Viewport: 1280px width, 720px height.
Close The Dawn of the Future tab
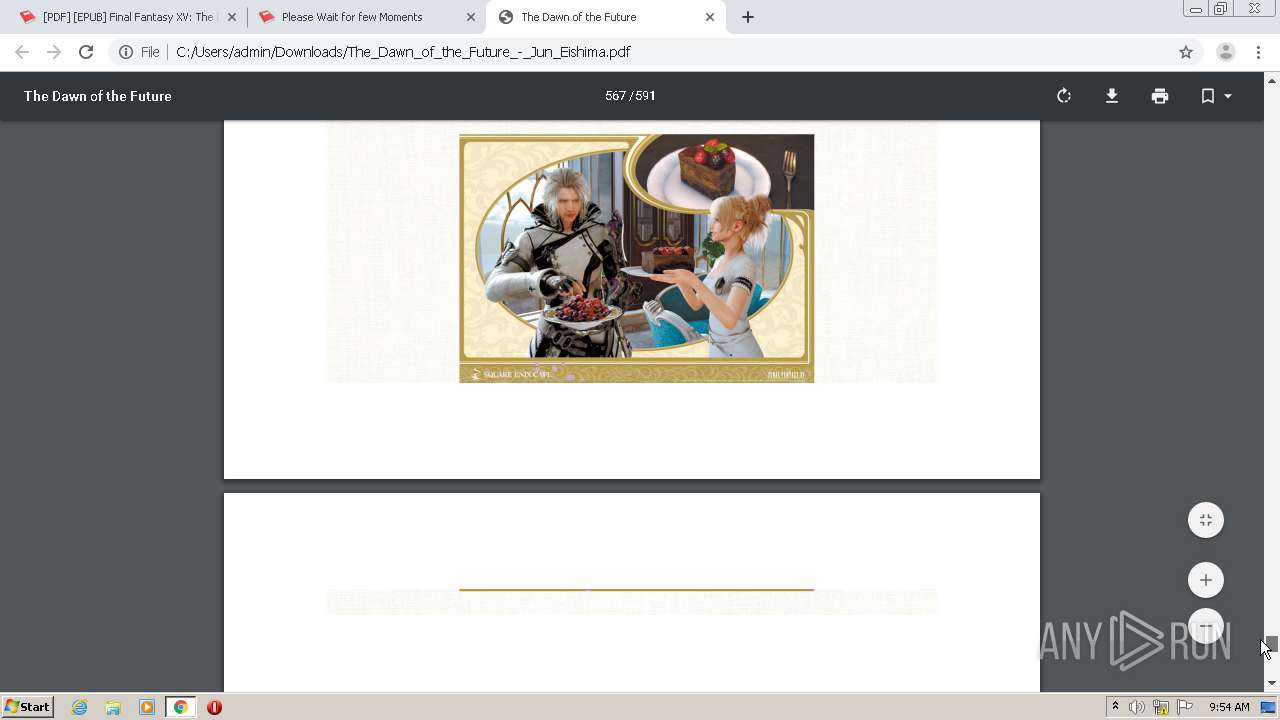(710, 17)
